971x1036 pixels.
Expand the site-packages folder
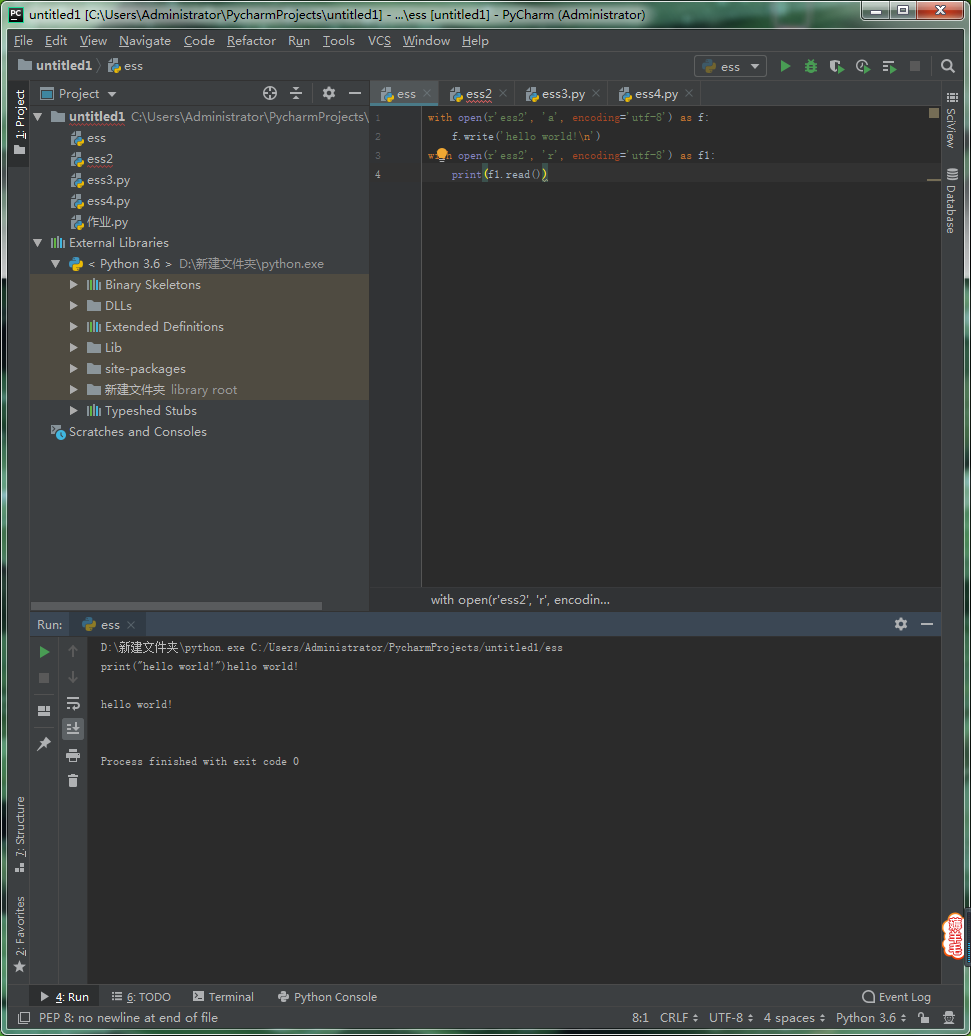(74, 369)
